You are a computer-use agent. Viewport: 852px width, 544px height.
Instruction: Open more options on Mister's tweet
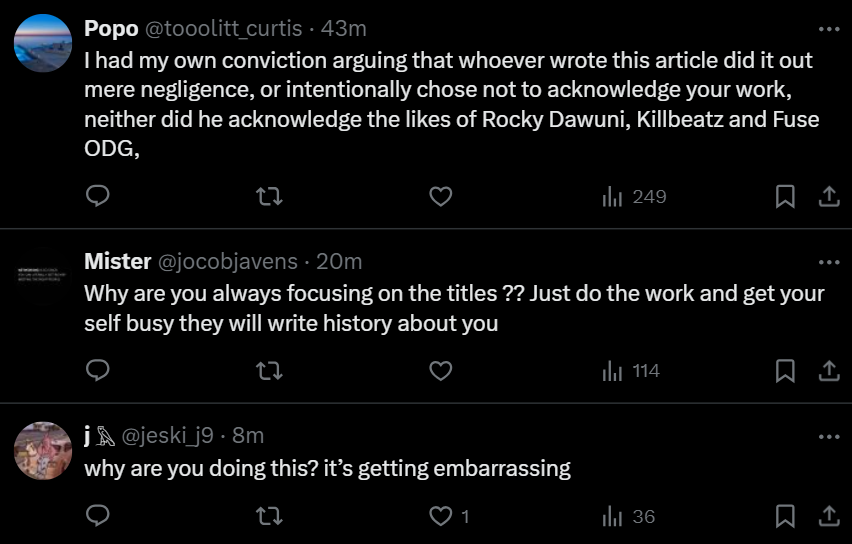[829, 262]
